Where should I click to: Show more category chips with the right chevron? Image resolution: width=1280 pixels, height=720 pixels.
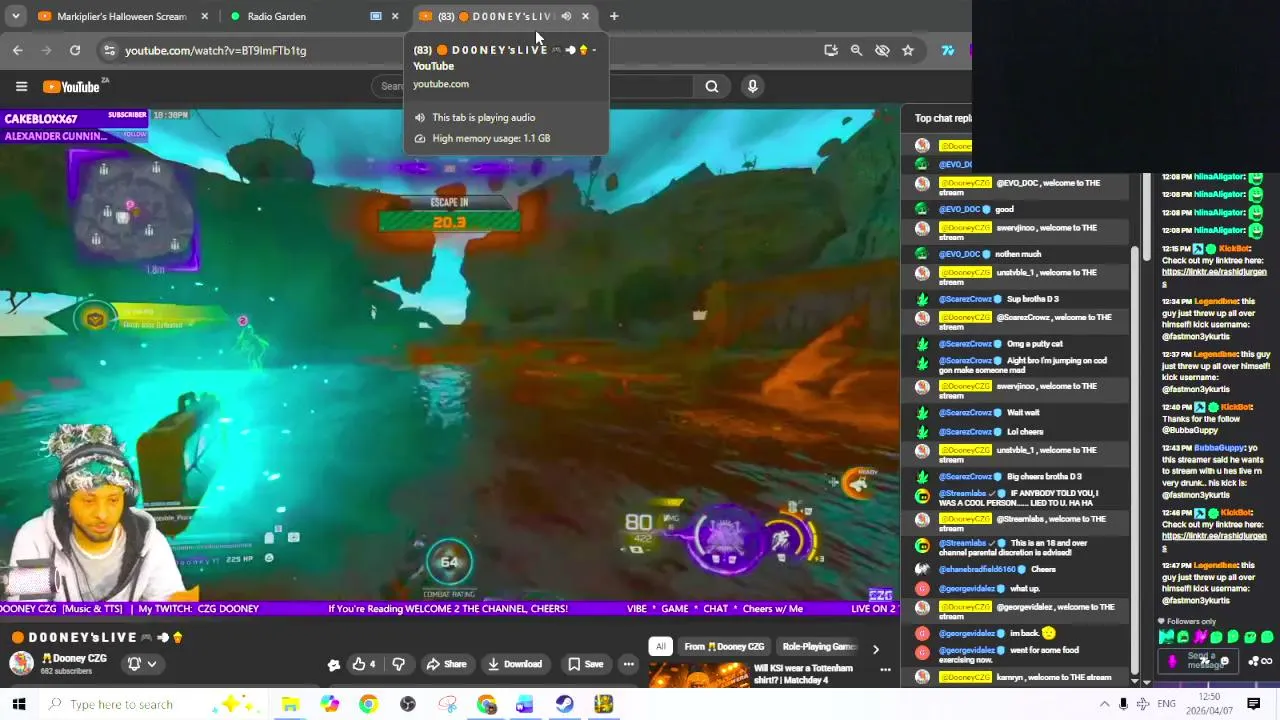pos(875,648)
